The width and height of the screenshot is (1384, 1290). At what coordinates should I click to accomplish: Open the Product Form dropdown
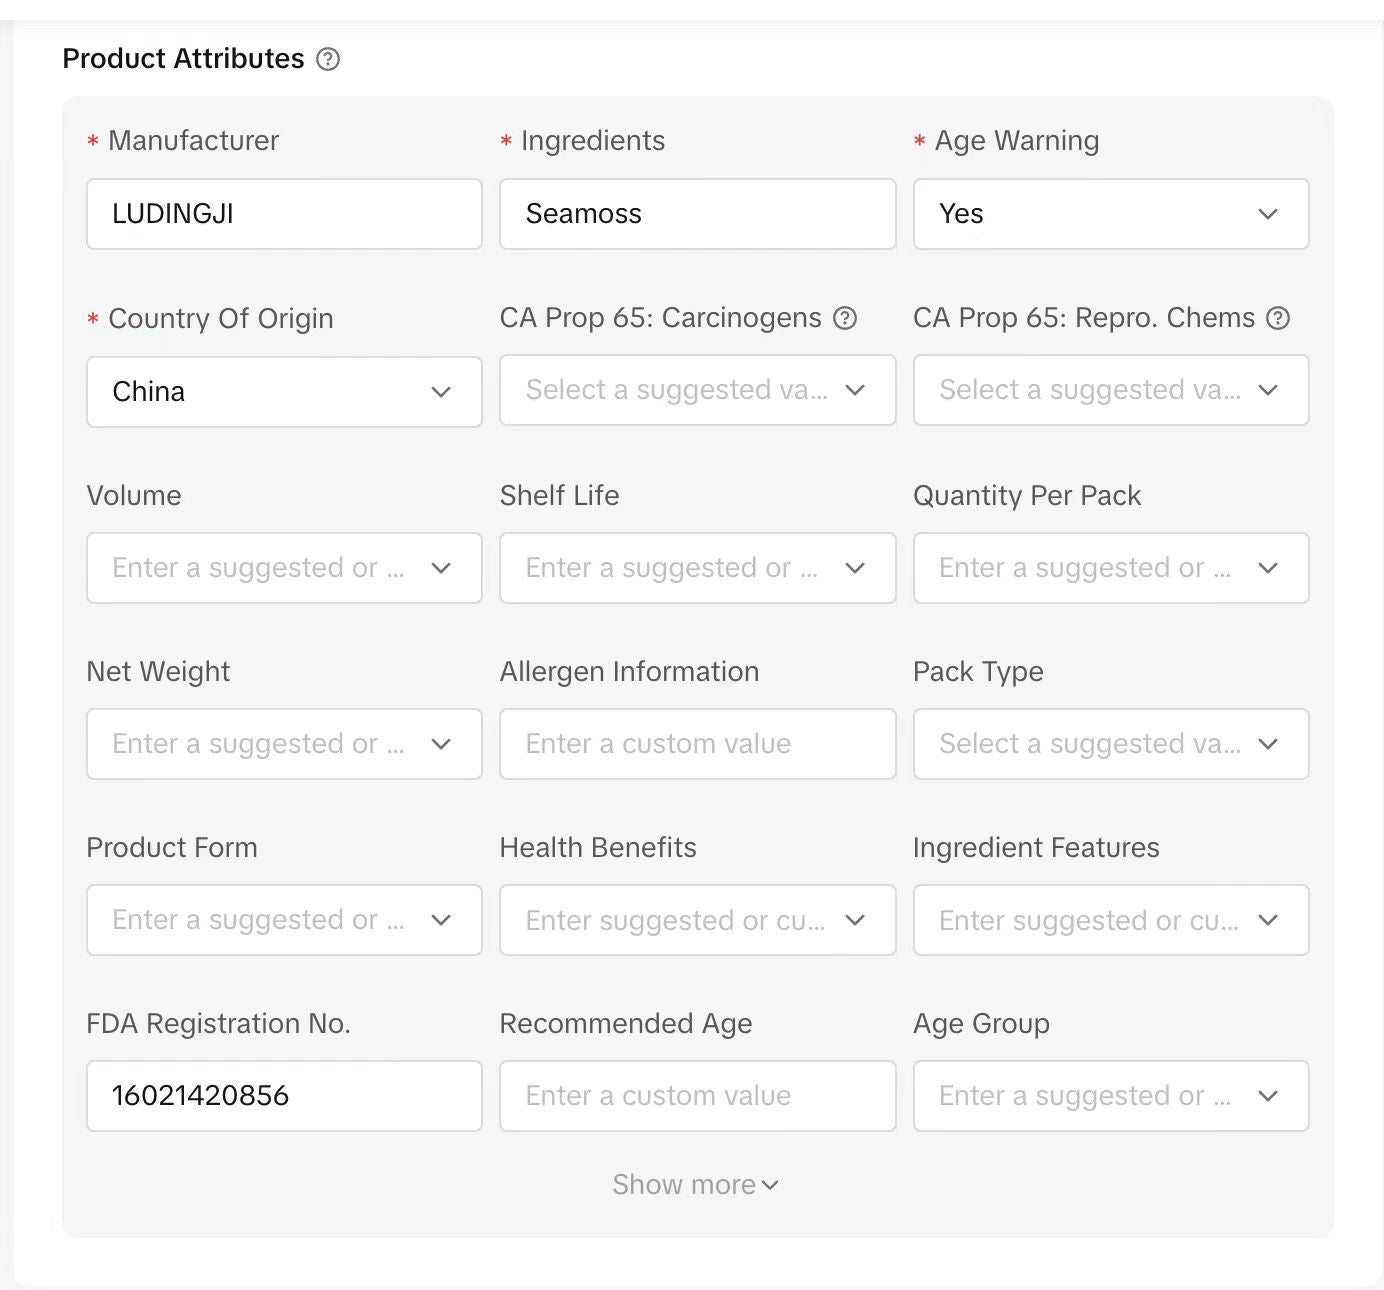pyautogui.click(x=284, y=920)
